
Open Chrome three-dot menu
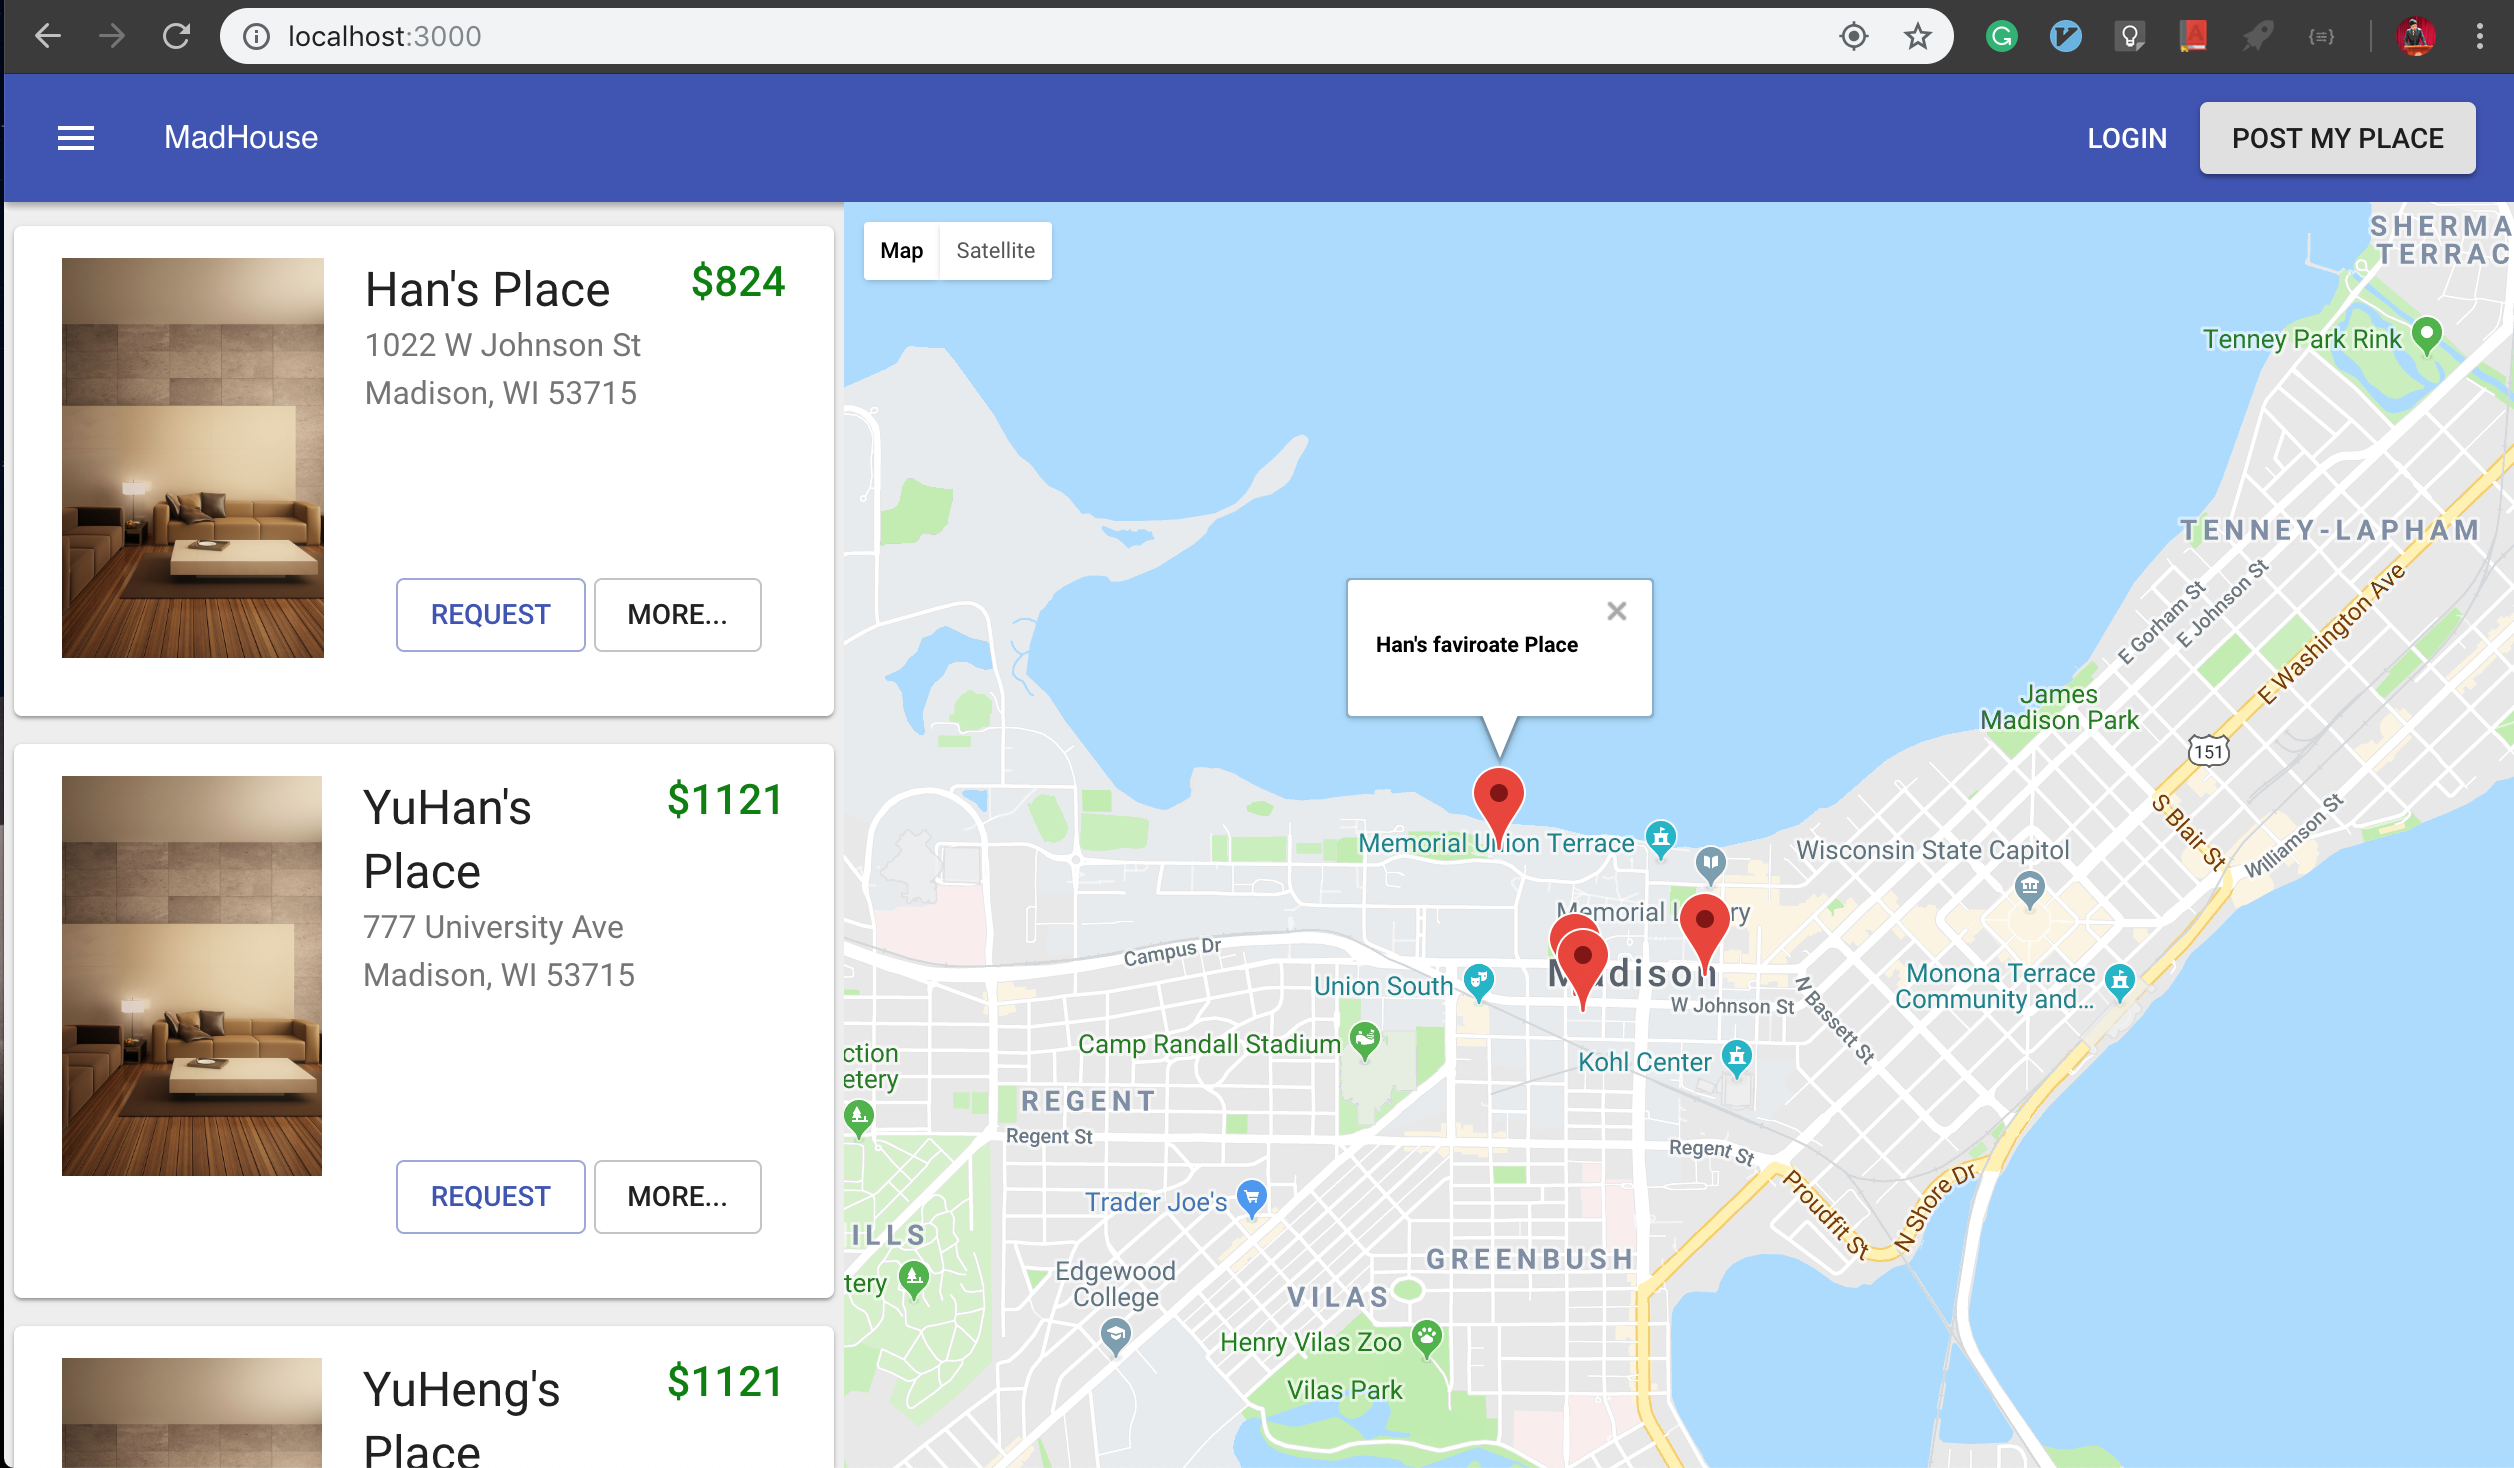pos(2479,37)
